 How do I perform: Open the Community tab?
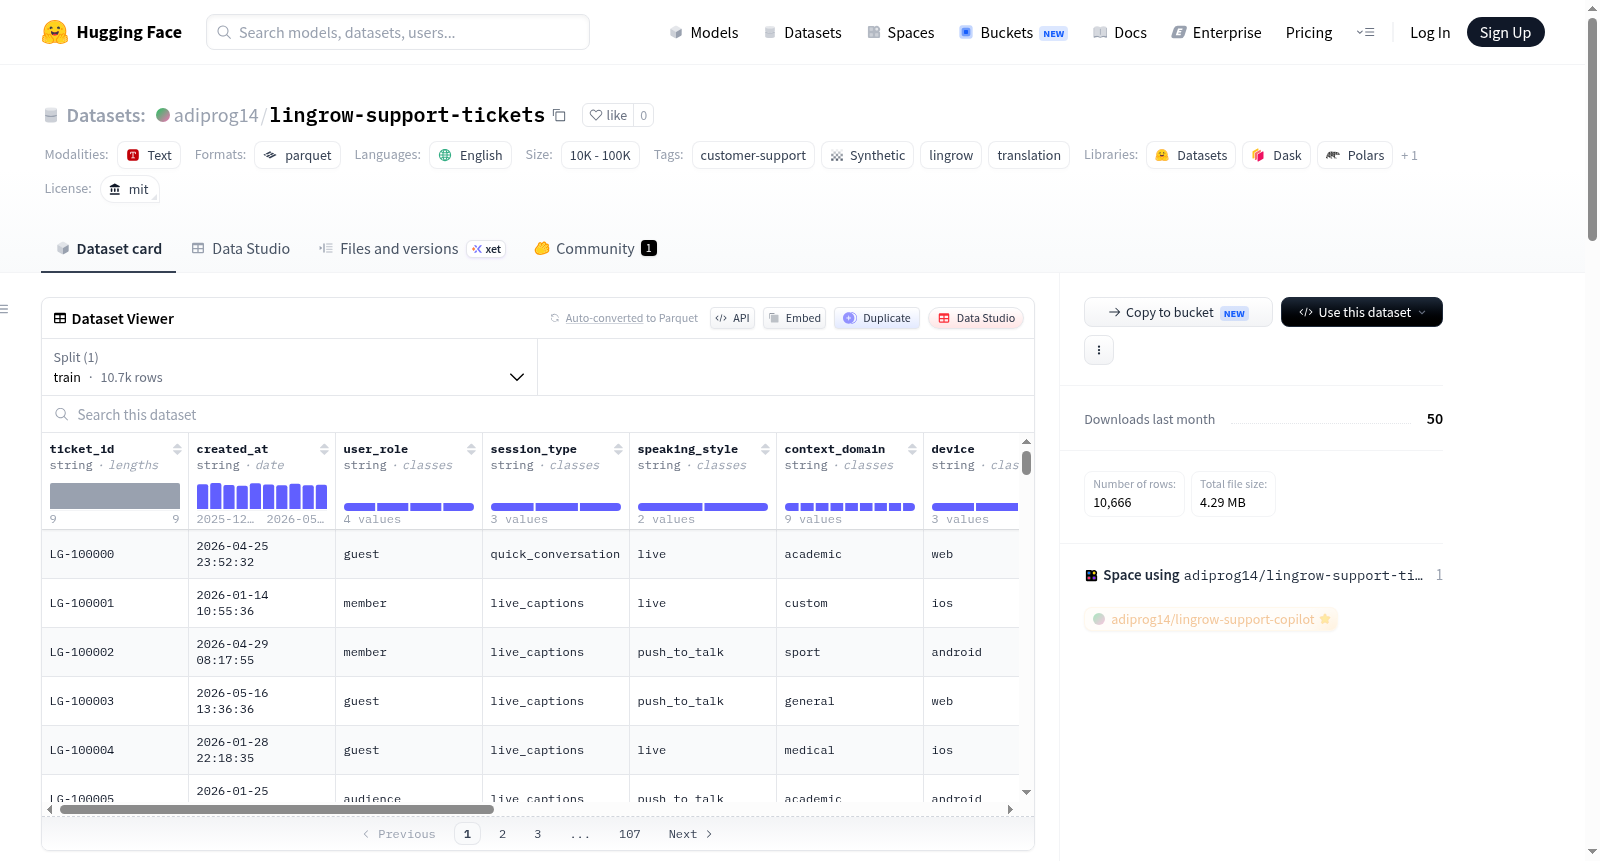pos(595,249)
